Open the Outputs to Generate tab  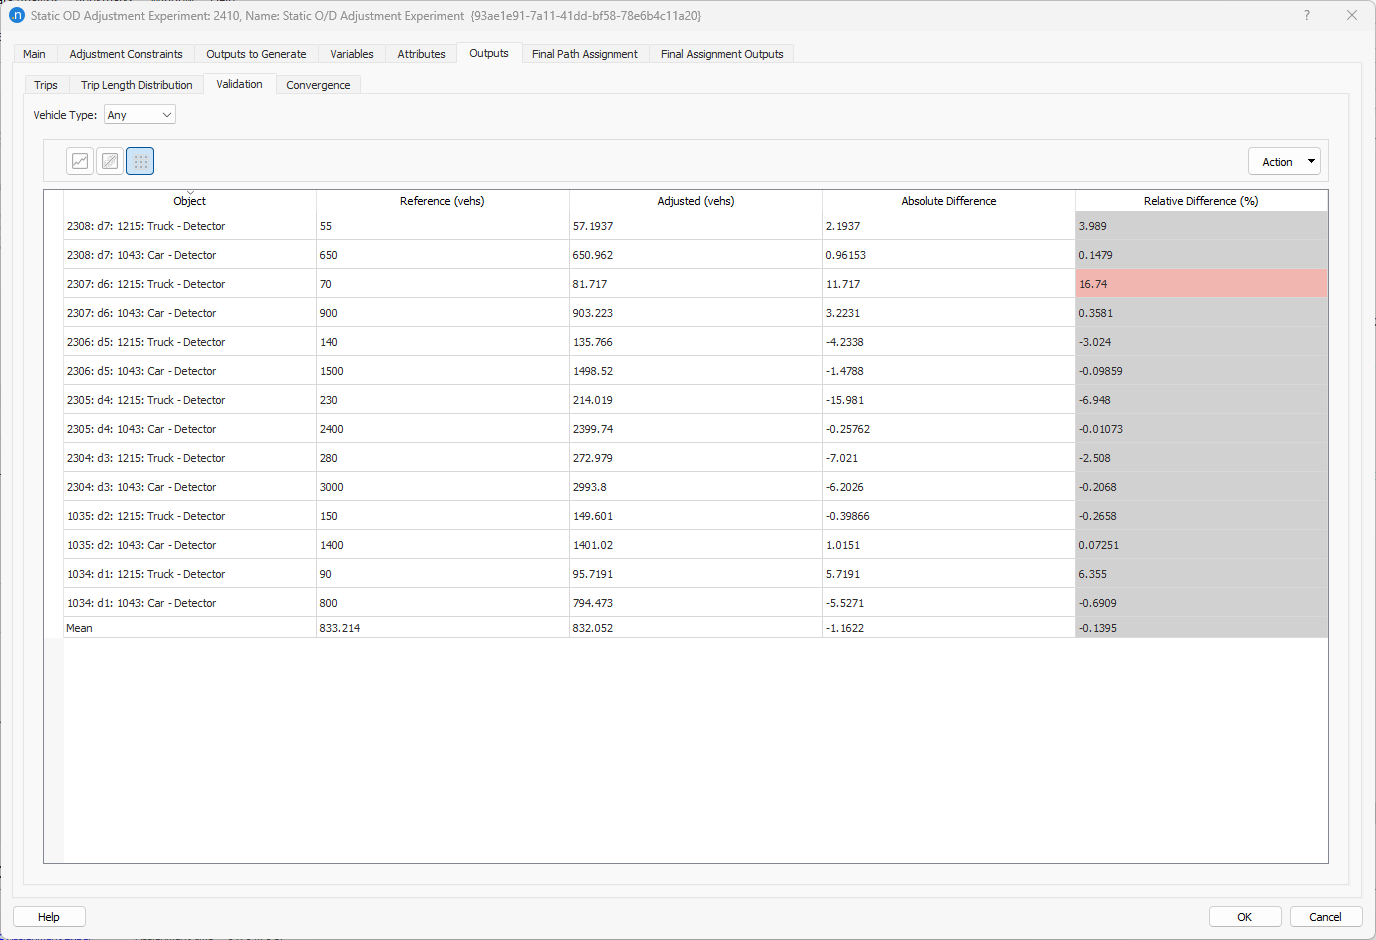coord(256,54)
